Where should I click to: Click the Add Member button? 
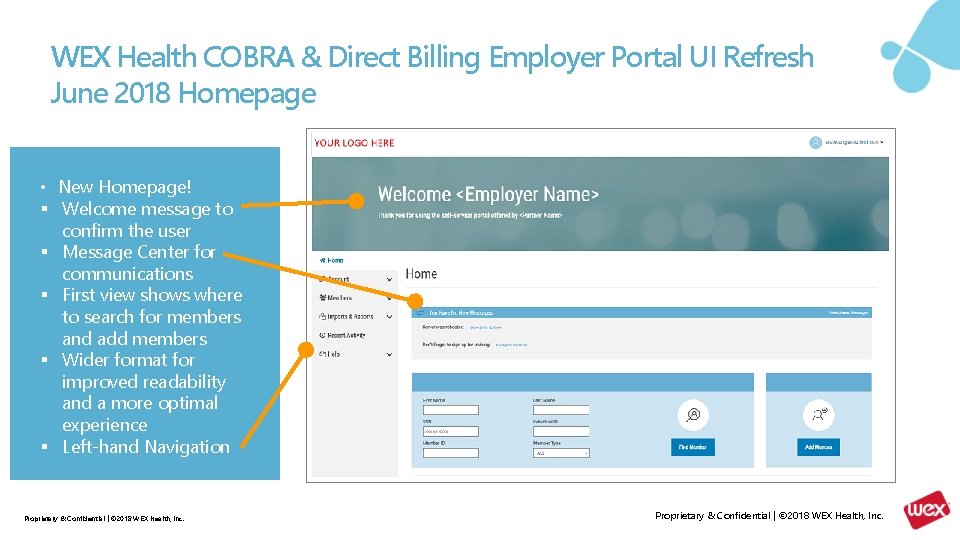(x=818, y=447)
